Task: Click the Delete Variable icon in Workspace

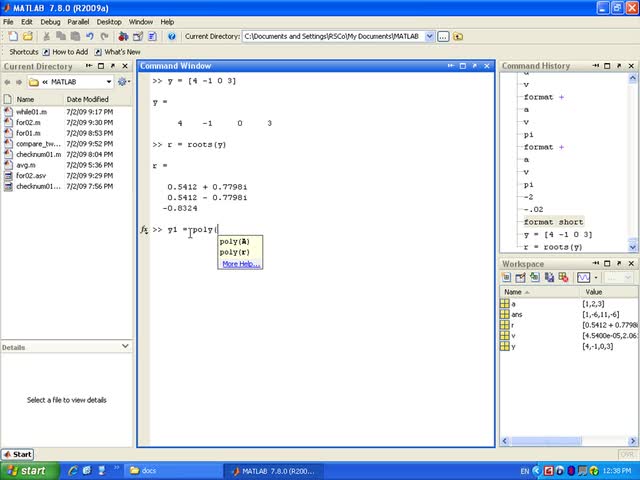Action: [564, 277]
